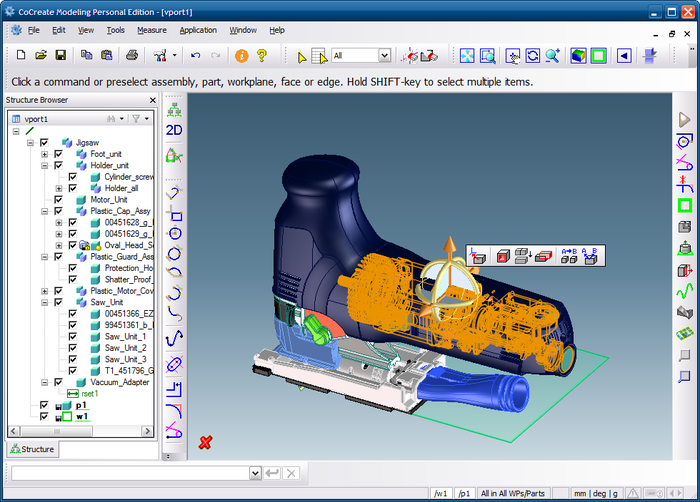The image size is (700, 502).
Task: Toggle the Foot_unit checkbox
Action: 58,154
